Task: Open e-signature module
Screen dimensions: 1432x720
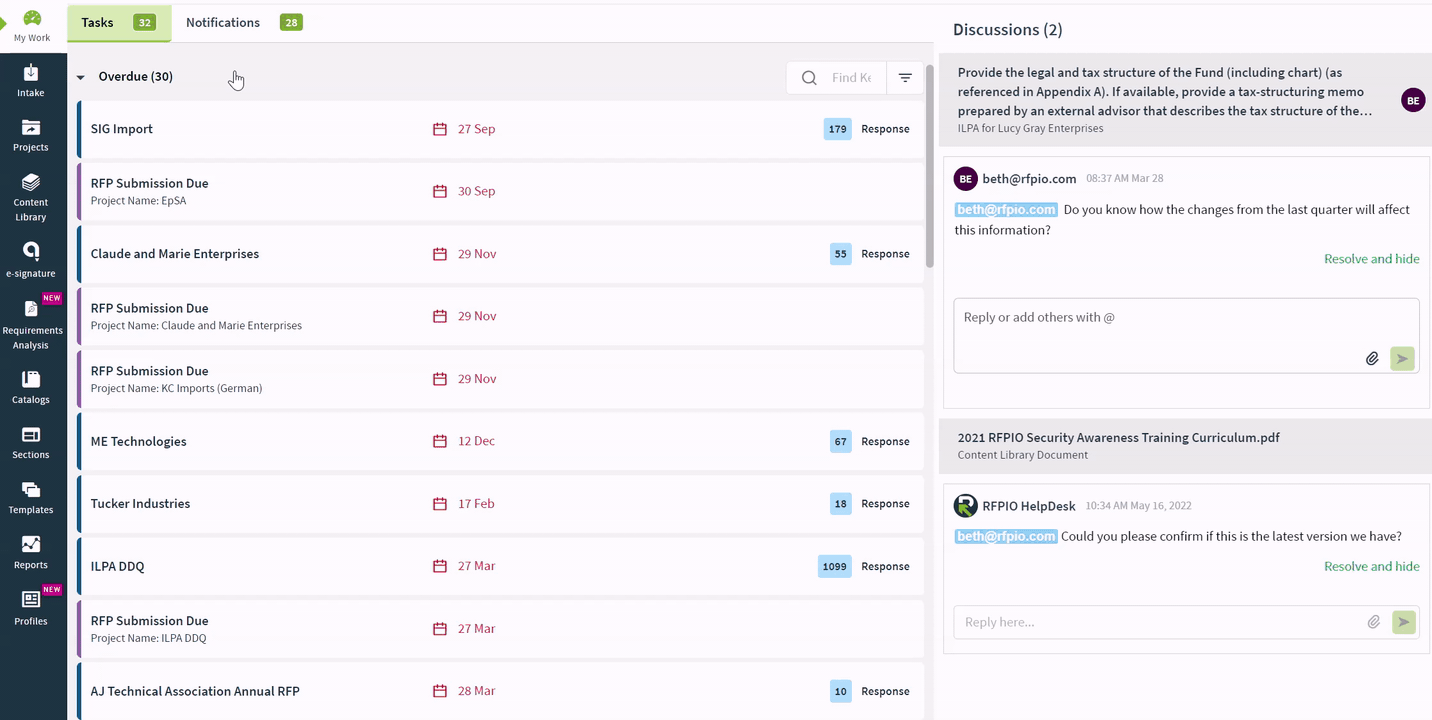Action: pos(31,260)
